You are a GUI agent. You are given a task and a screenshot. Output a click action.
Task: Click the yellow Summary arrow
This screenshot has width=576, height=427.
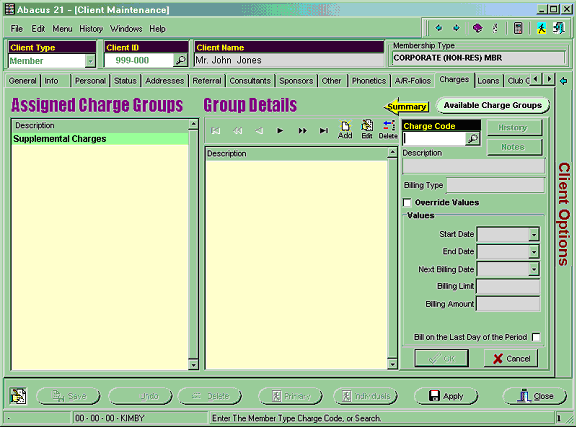[406, 107]
